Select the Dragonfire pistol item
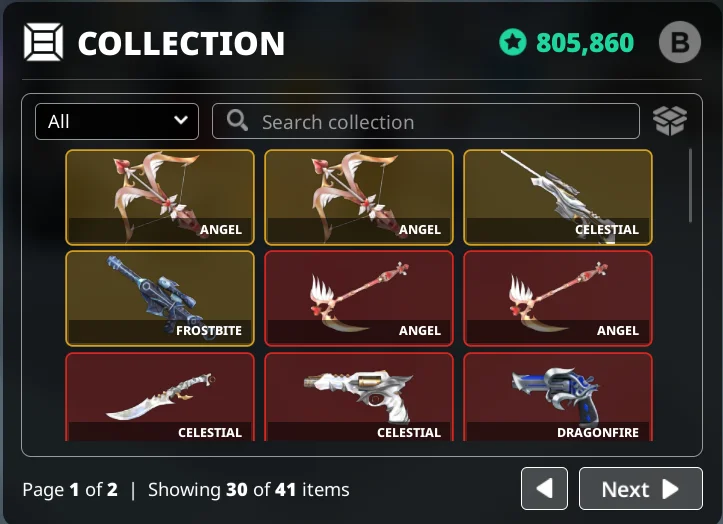 558,397
